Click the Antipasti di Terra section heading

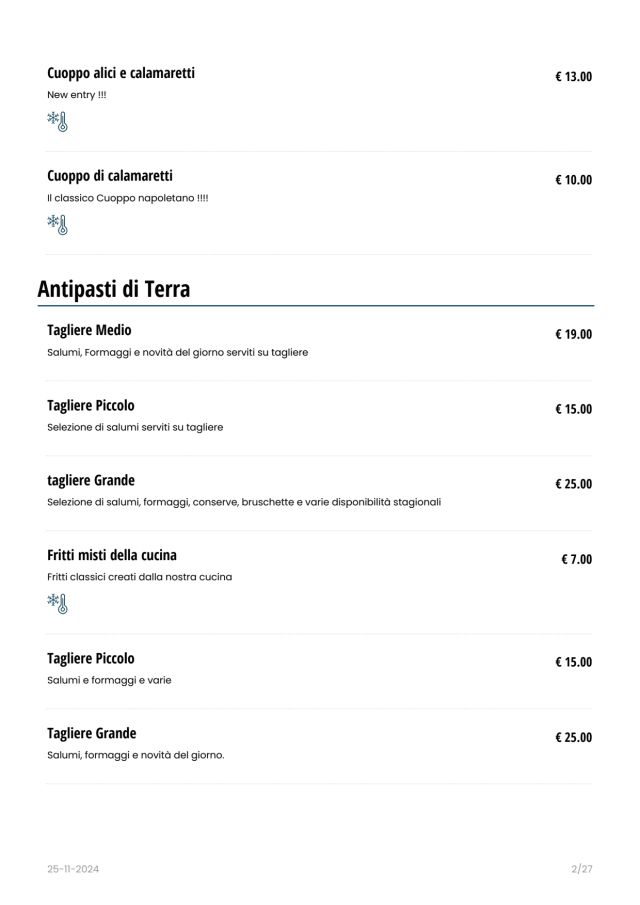[x=114, y=288]
